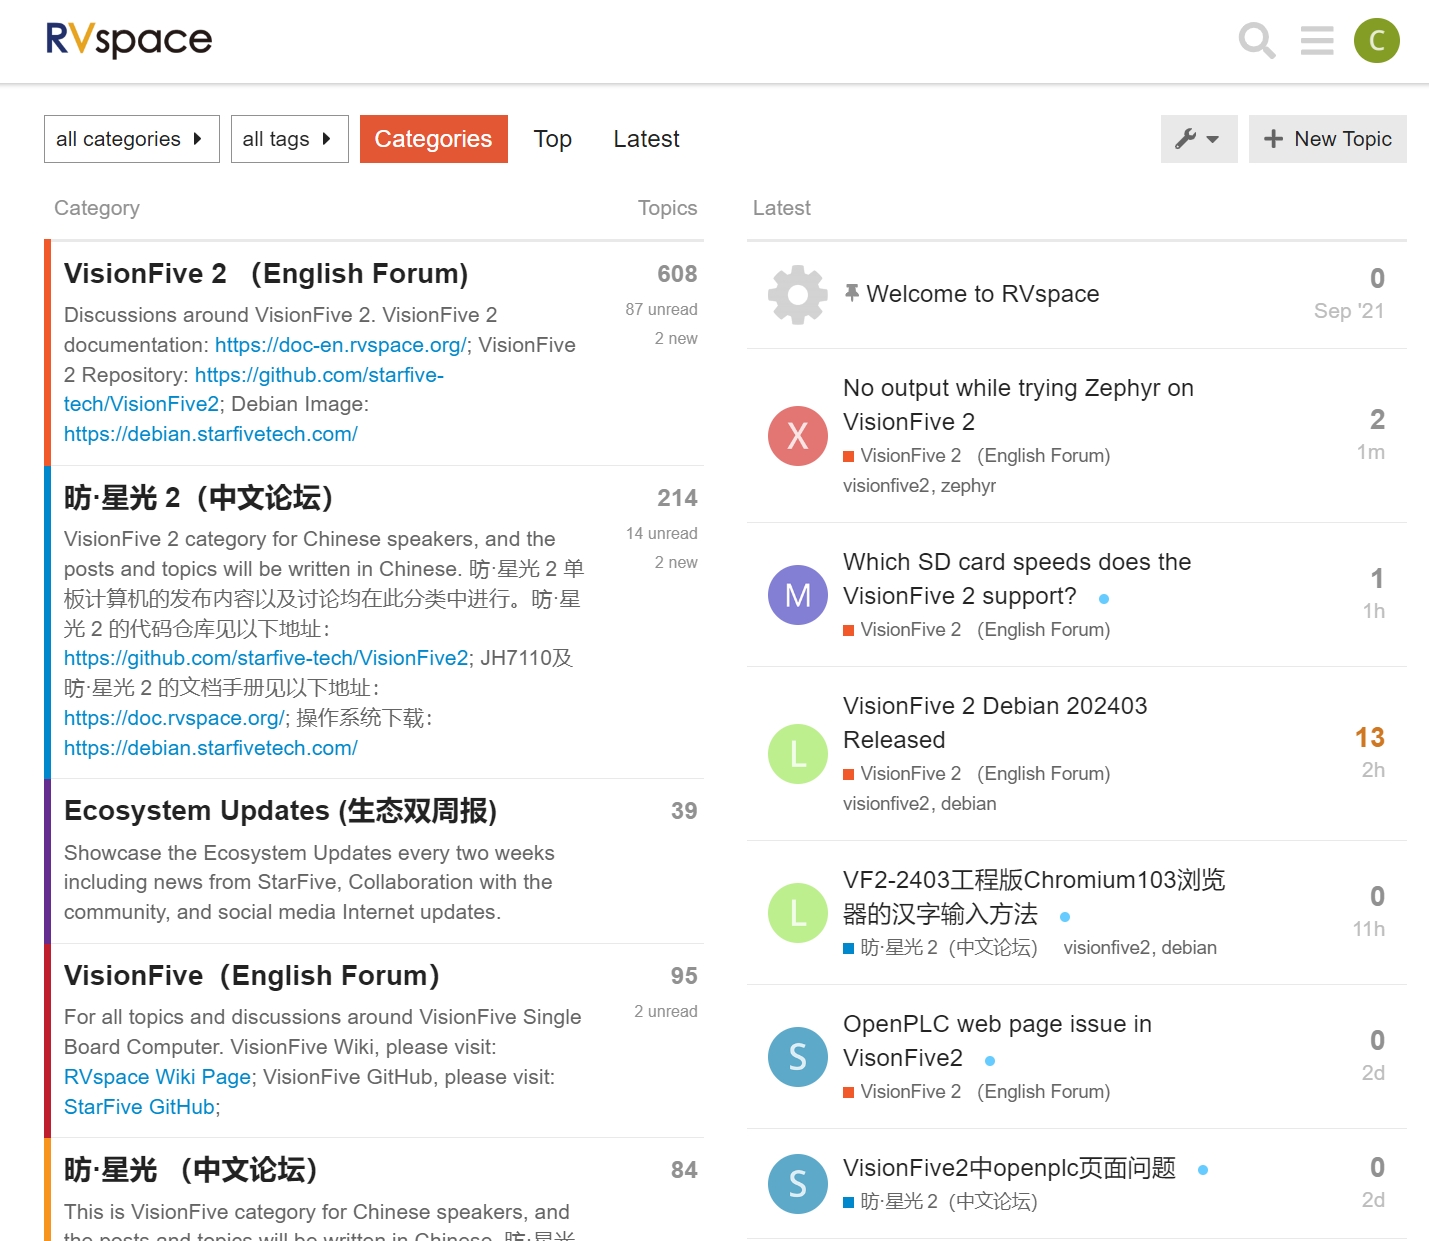This screenshot has width=1429, height=1241.
Task: Open VisionFive2中openplc页面问题 topic
Action: coord(1009,1168)
